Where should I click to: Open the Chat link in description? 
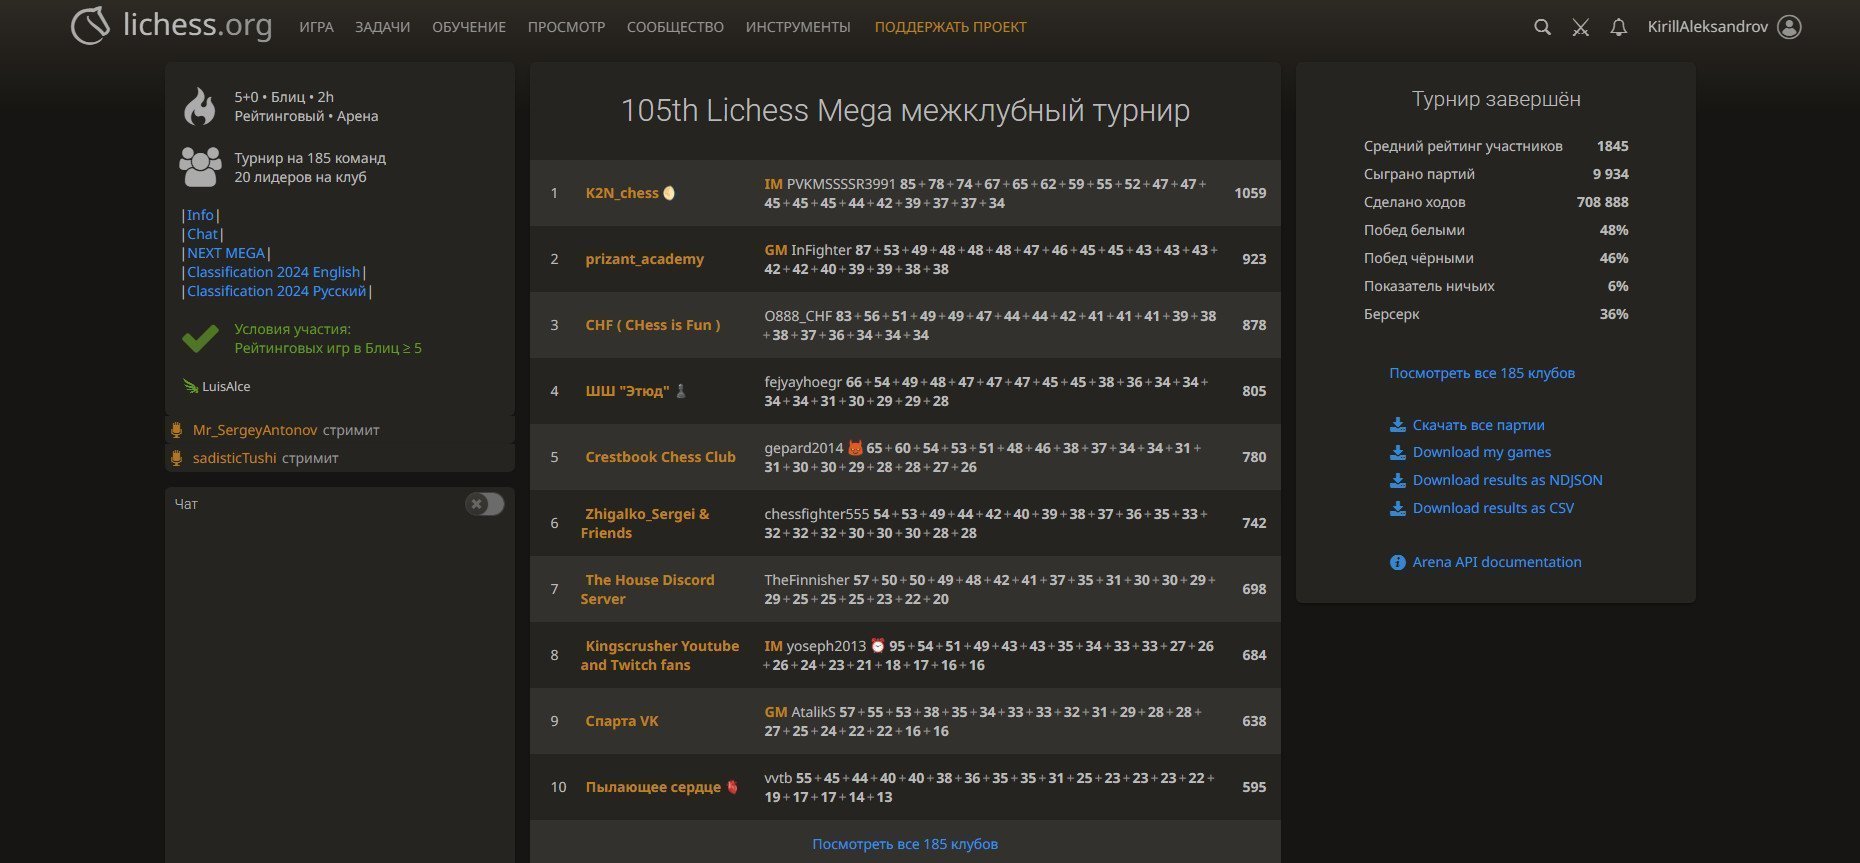click(202, 234)
